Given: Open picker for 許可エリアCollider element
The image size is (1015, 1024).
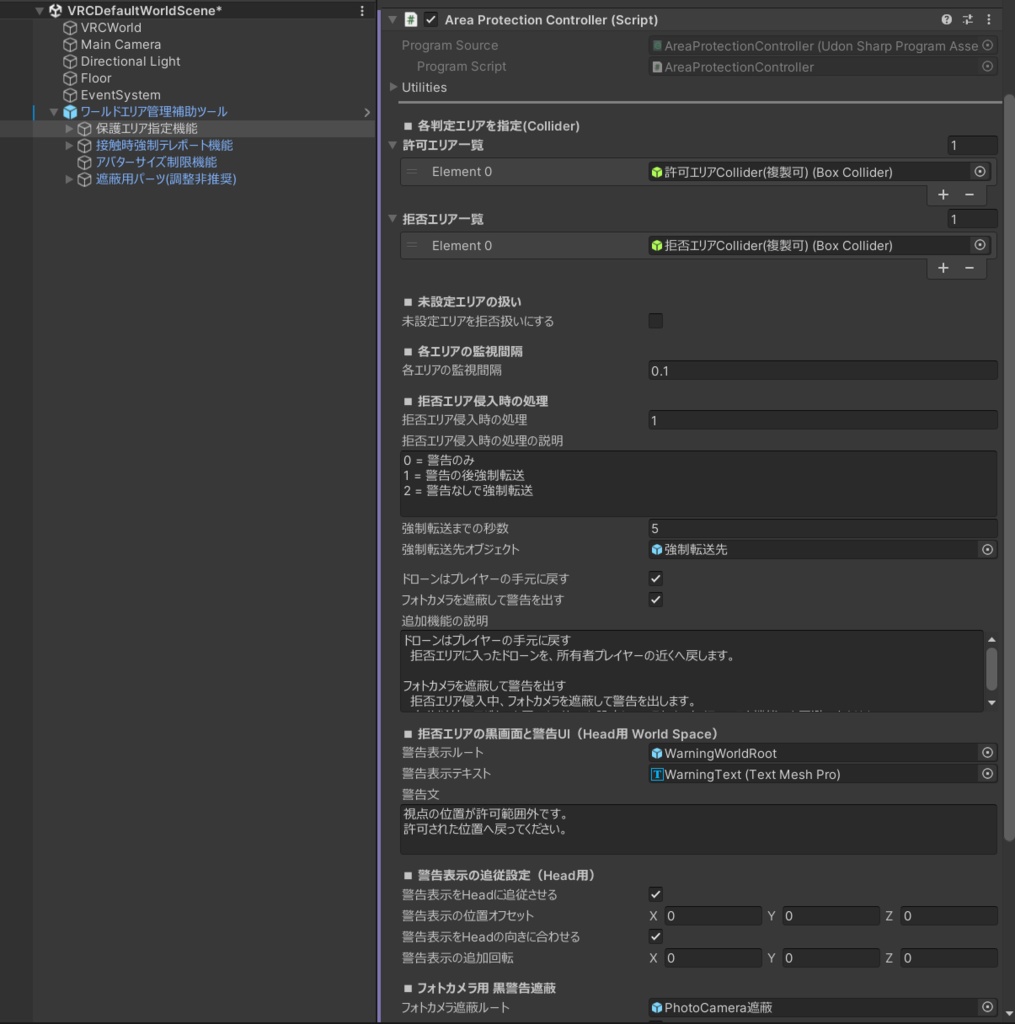Looking at the screenshot, I should coord(980,172).
